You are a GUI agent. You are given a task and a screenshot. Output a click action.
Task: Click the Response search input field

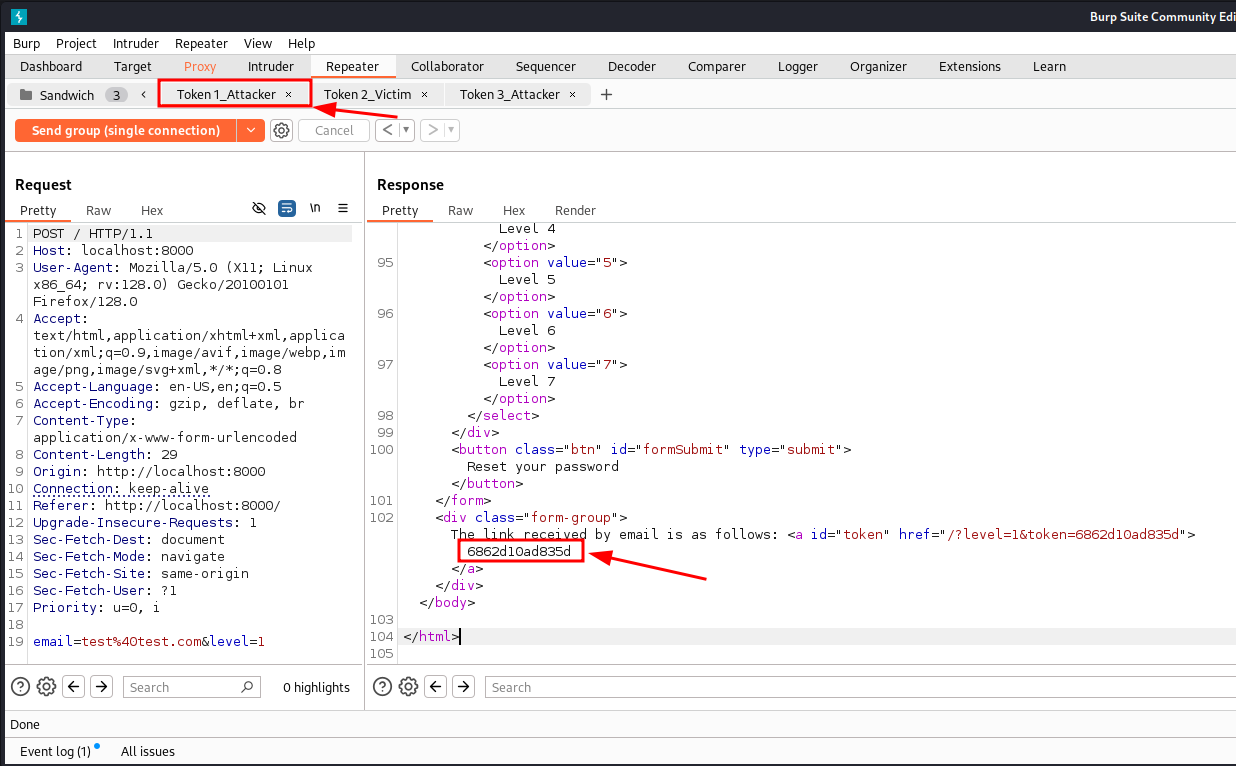pos(860,687)
